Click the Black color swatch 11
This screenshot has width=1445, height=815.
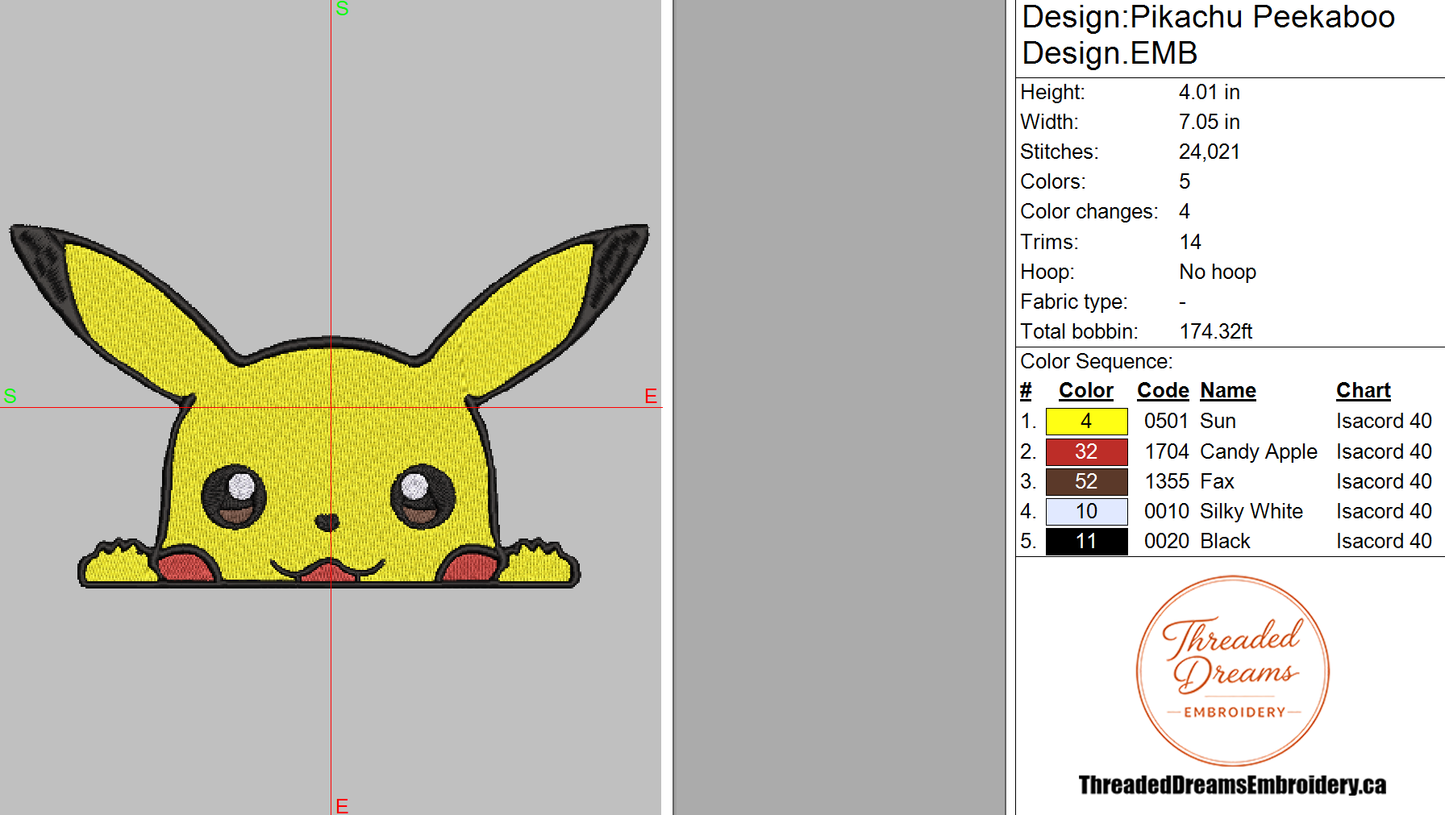(x=1086, y=541)
